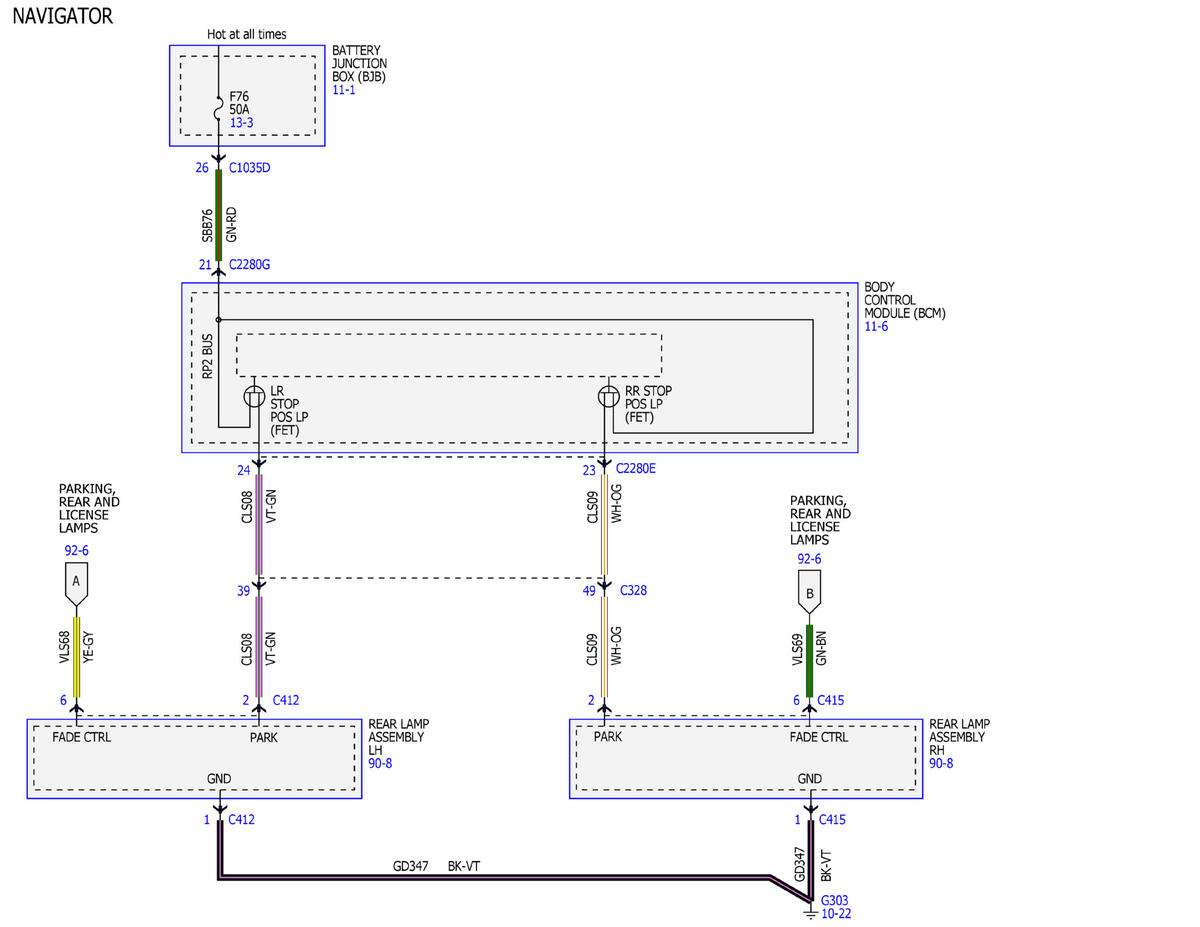Open the 11-1 Battery Junction Box link
This screenshot has width=1200, height=927.
click(343, 90)
